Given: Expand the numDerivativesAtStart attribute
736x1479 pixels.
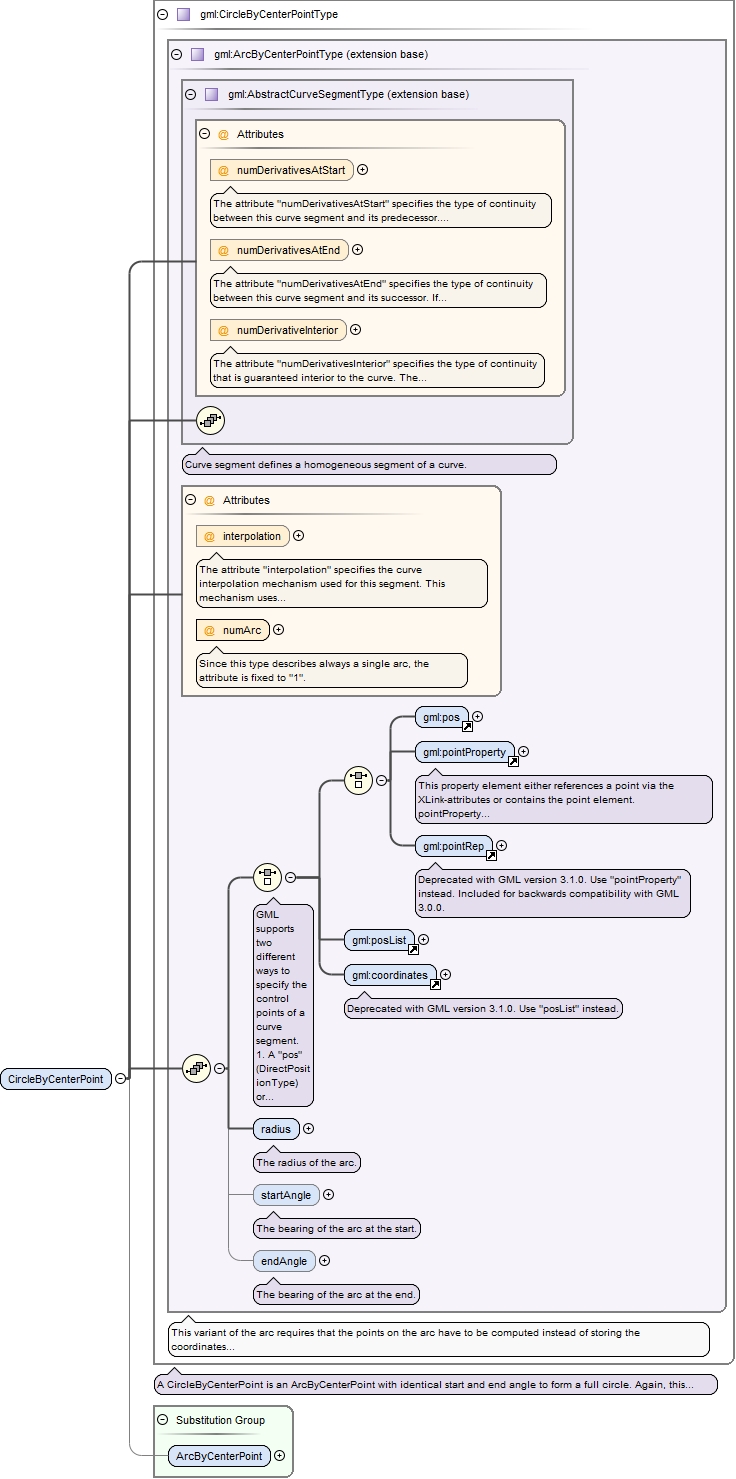Looking at the screenshot, I should pyautogui.click(x=362, y=170).
